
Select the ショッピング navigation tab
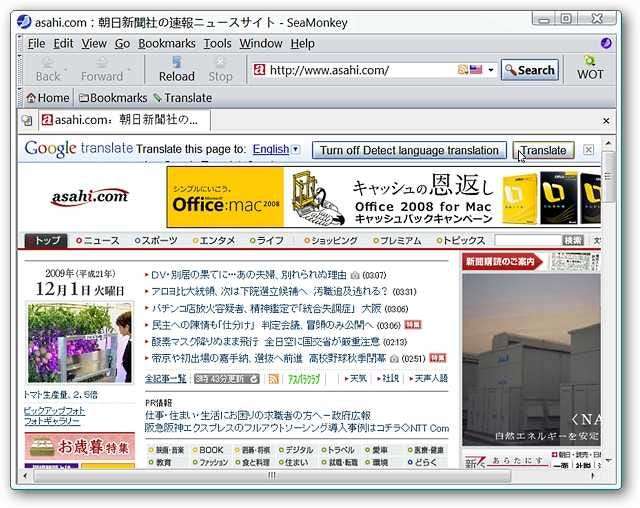[331, 241]
